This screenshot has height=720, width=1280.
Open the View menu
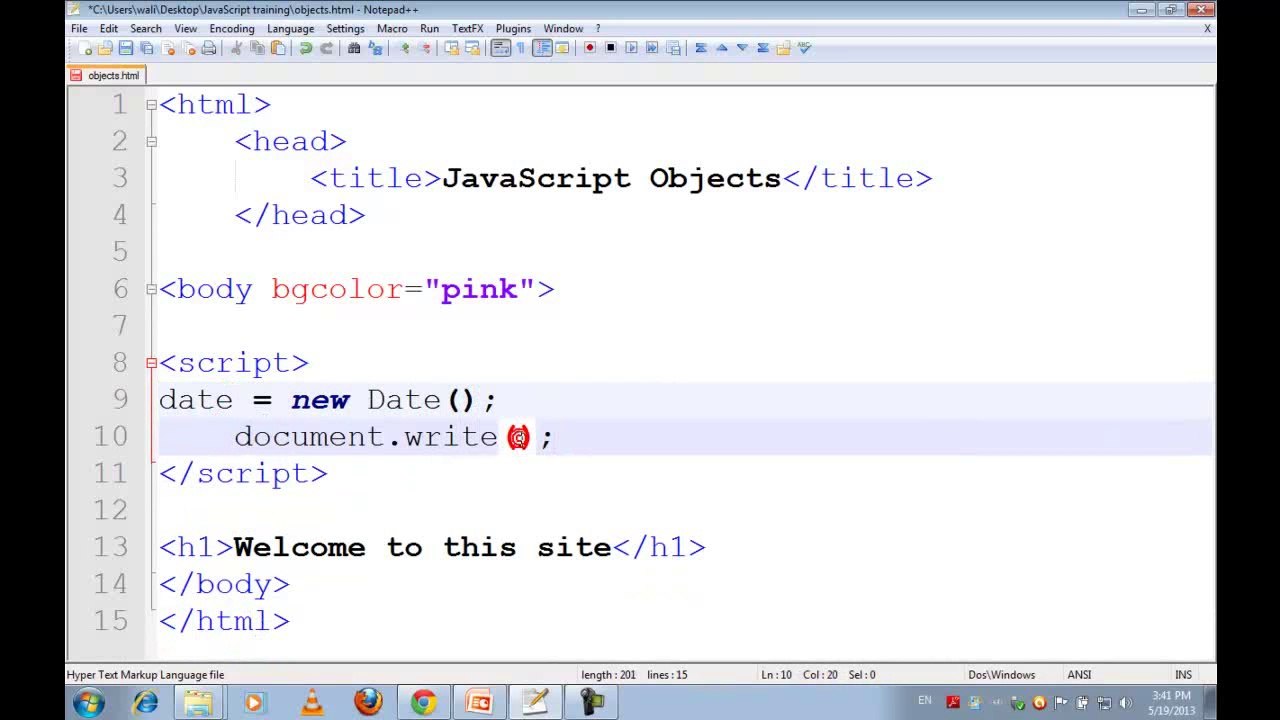186,28
